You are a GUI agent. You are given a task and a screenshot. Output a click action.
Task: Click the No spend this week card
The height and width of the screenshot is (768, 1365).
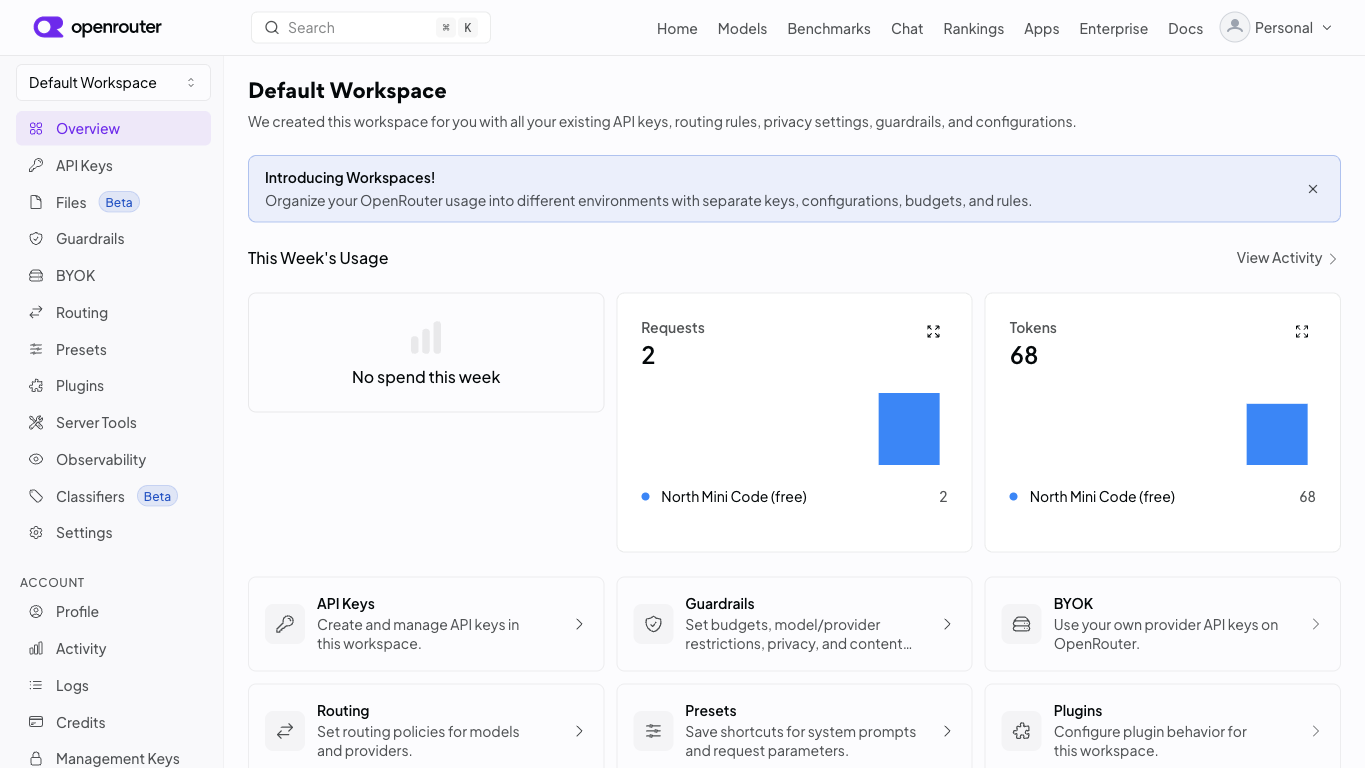click(x=426, y=352)
